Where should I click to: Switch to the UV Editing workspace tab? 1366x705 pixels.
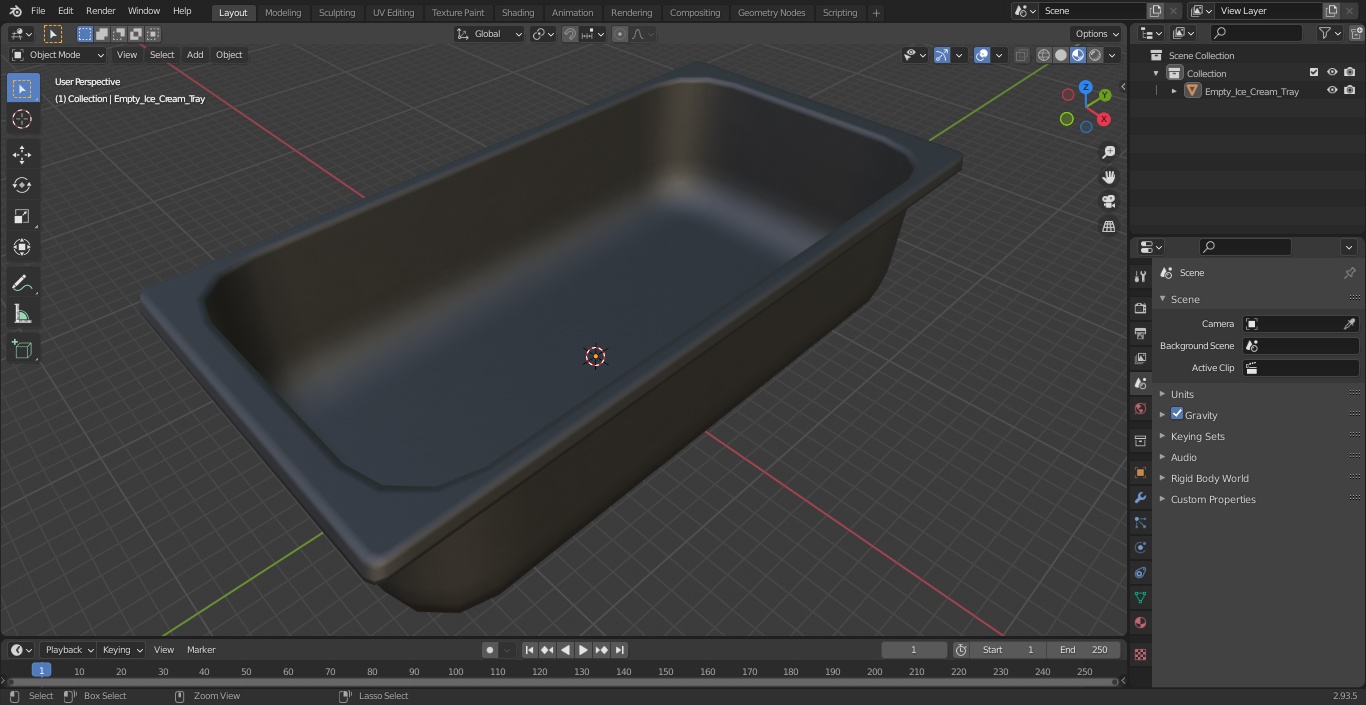click(x=393, y=13)
